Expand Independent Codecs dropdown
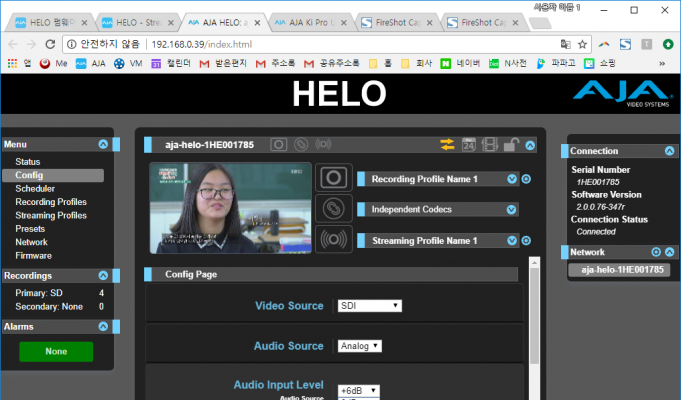 pyautogui.click(x=512, y=210)
